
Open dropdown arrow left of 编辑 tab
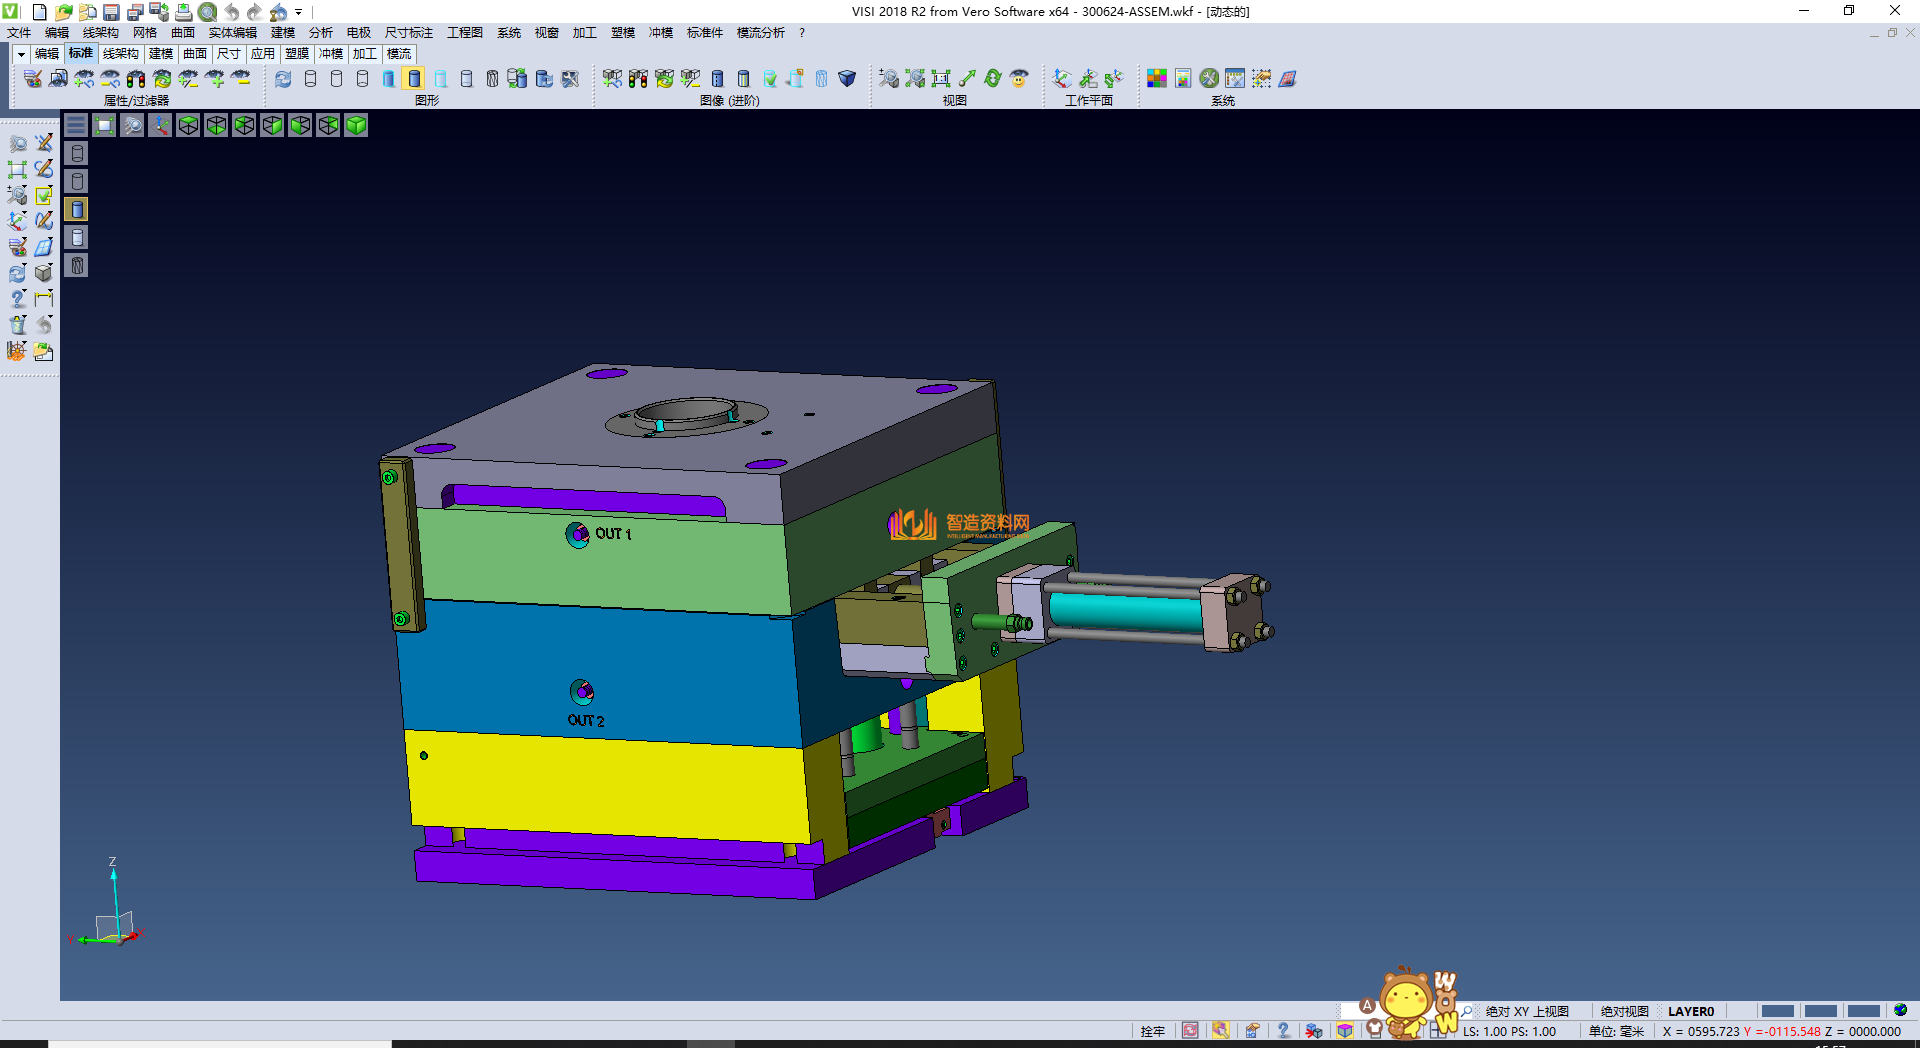tap(21, 54)
